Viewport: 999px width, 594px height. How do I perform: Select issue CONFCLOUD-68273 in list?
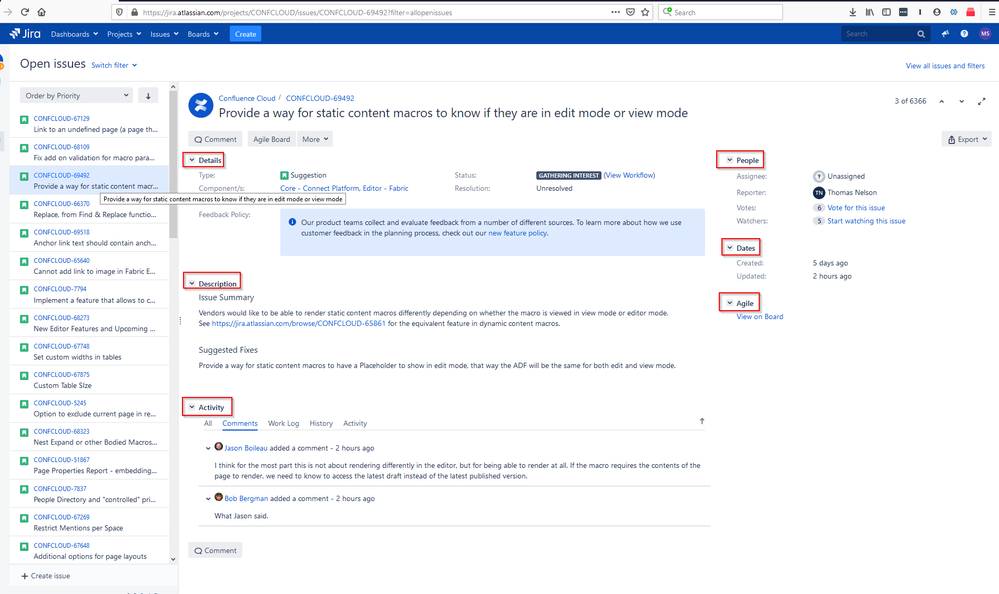click(89, 323)
